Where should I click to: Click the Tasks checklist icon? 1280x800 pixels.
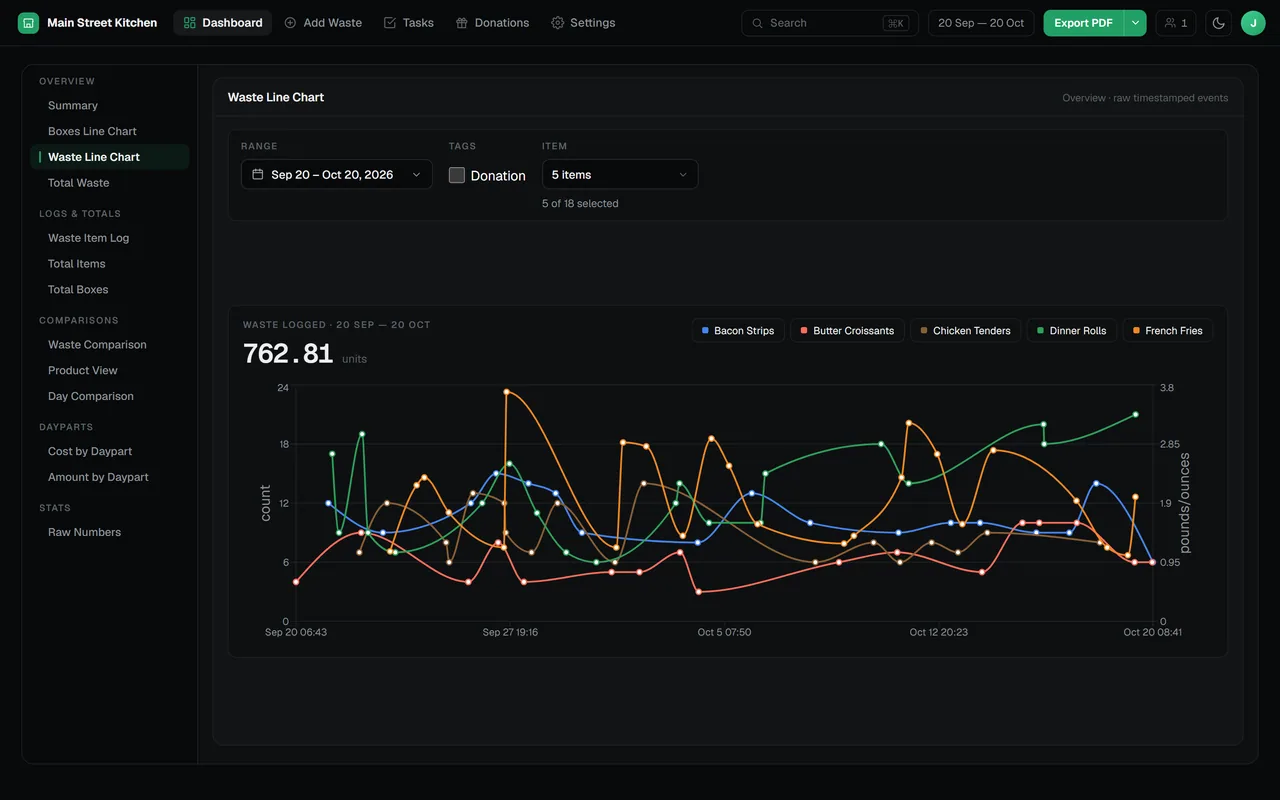pos(390,23)
